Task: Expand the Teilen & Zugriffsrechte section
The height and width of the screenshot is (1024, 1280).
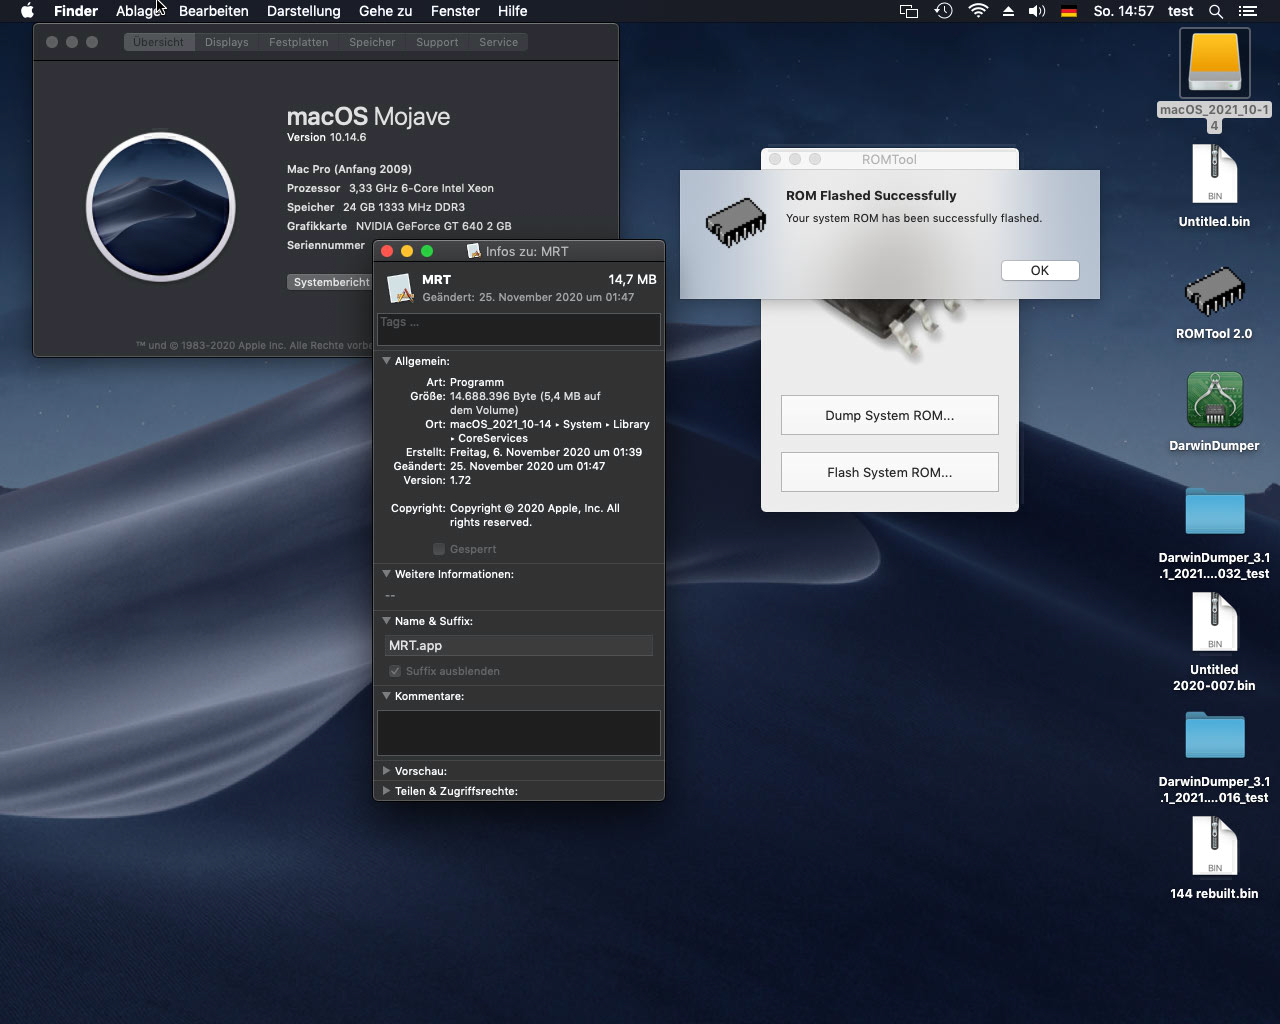Action: (x=386, y=791)
